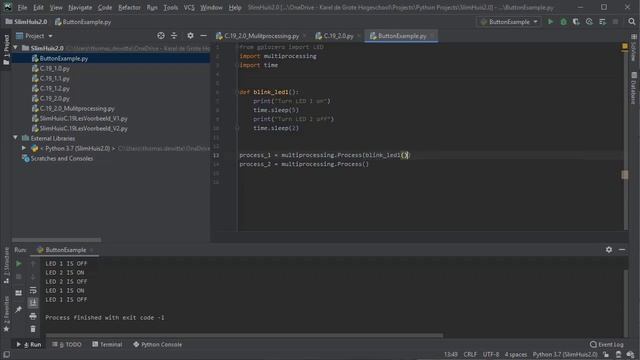
Task: Open the concurrency diagram run icon
Action: [602, 22]
